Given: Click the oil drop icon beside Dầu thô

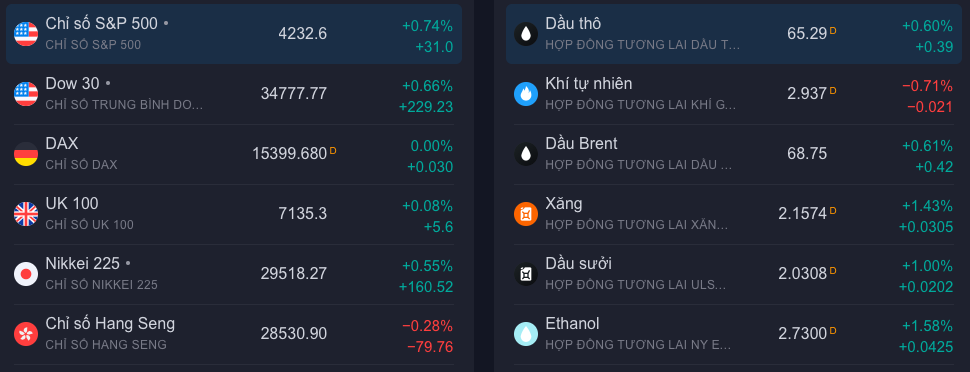Looking at the screenshot, I should (x=526, y=33).
